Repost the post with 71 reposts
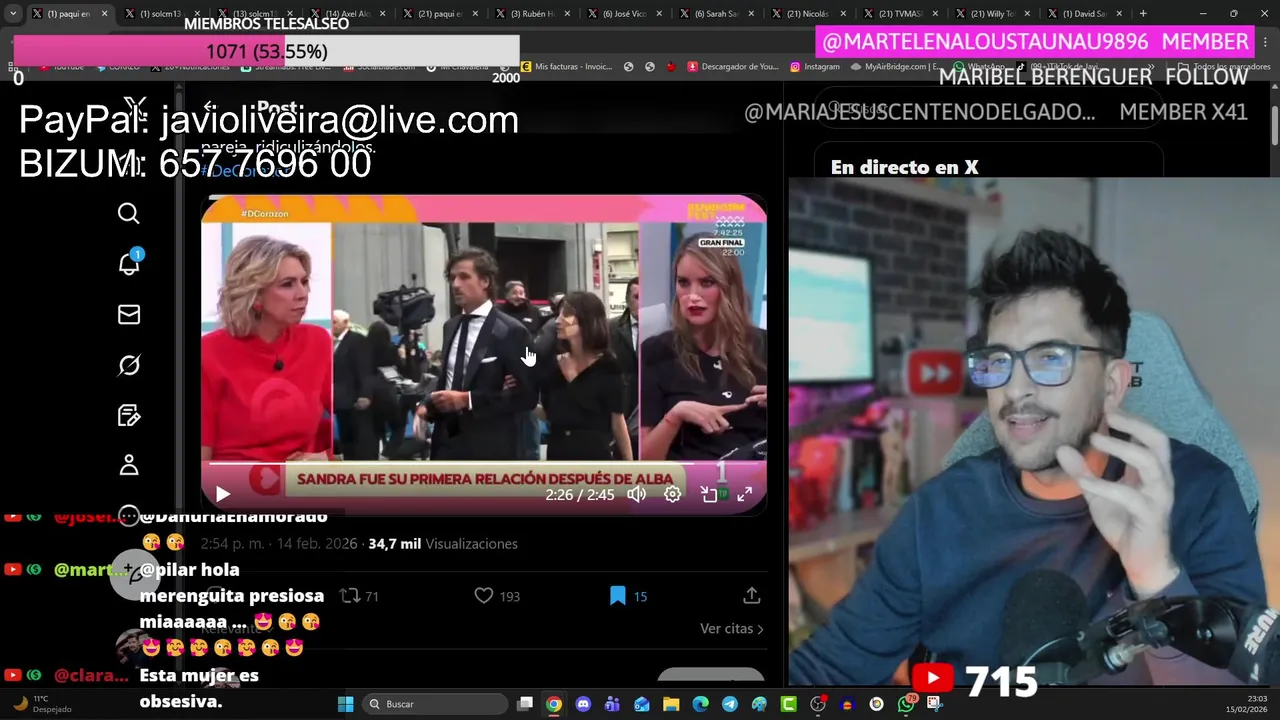This screenshot has height=720, width=1280. tap(359, 596)
